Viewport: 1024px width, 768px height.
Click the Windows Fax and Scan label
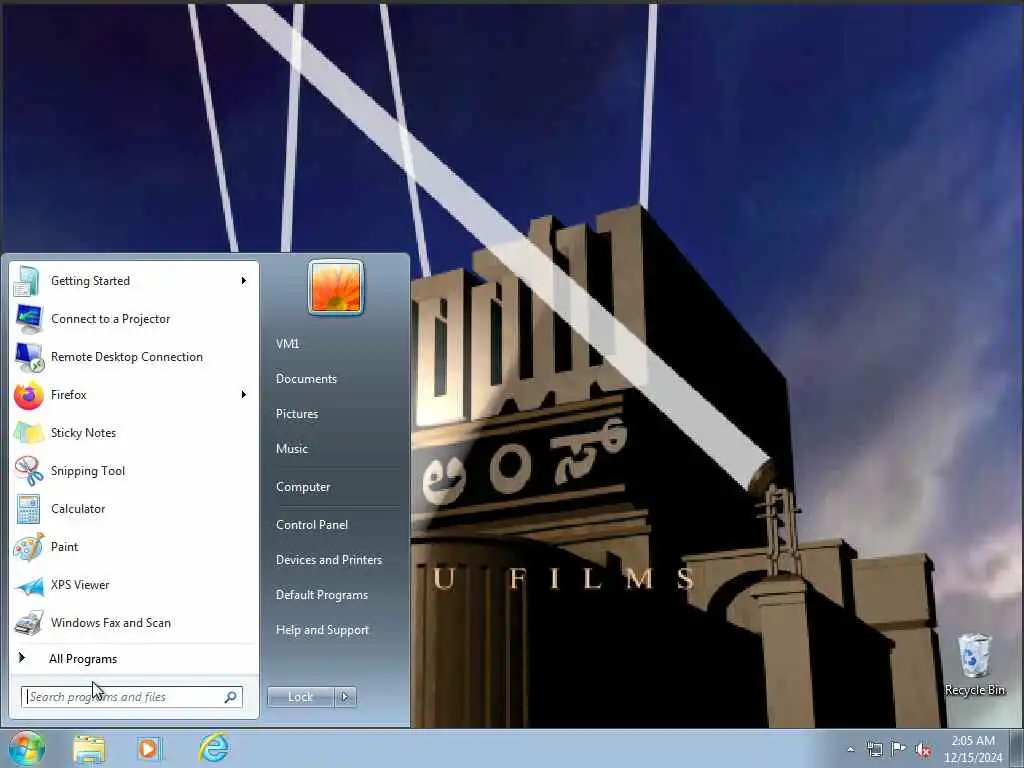tap(111, 623)
